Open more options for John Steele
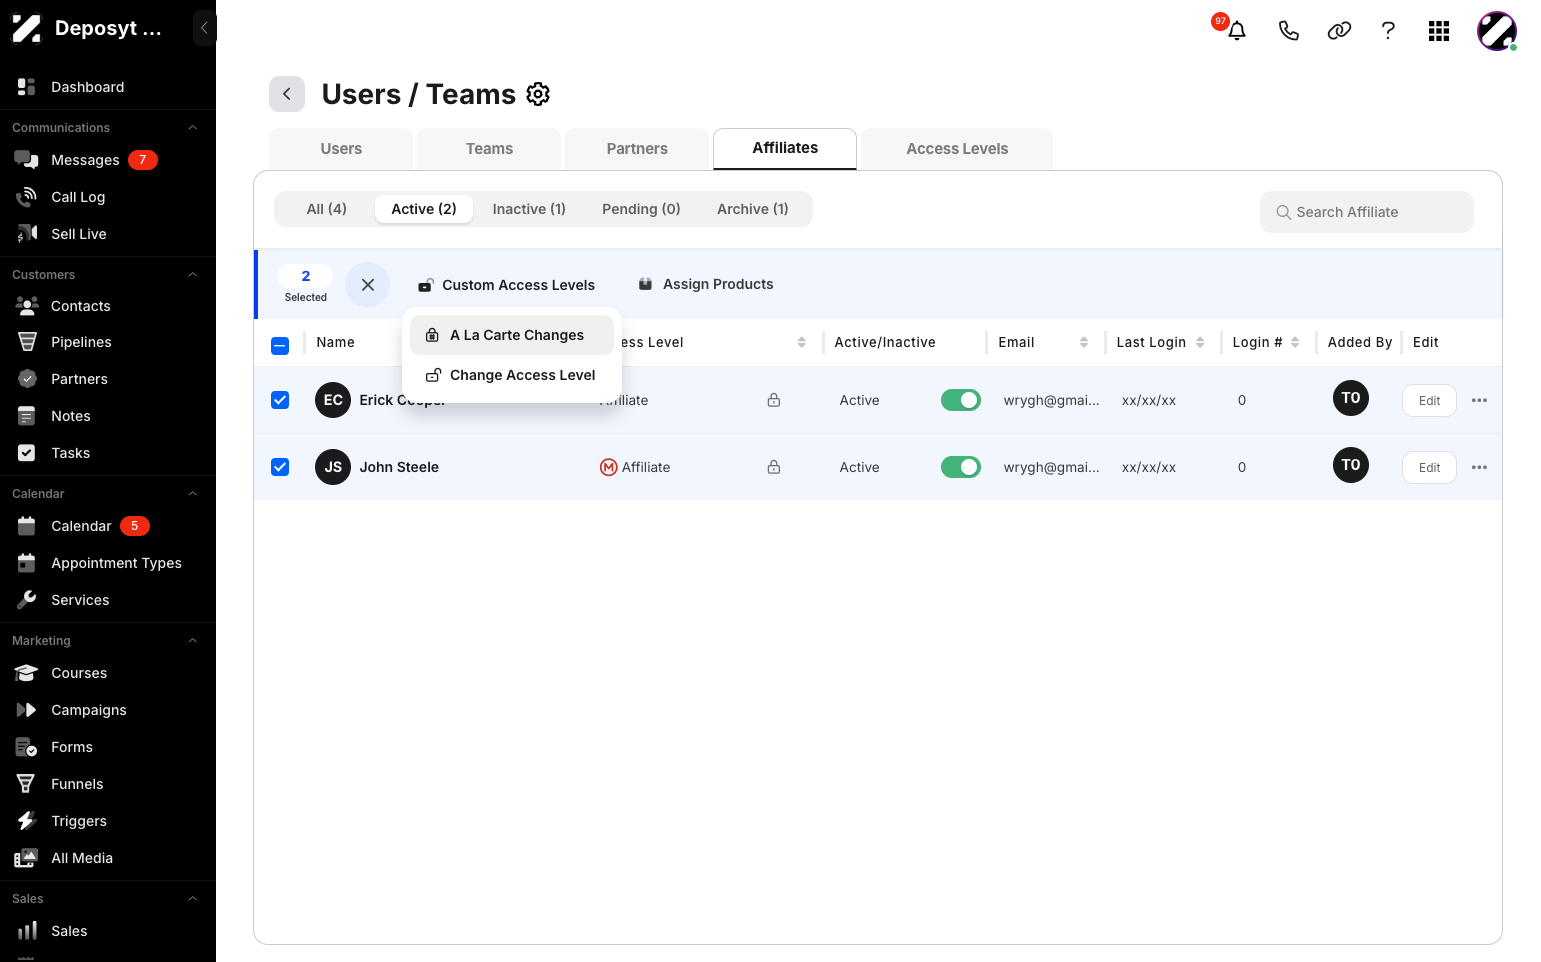 [1480, 467]
